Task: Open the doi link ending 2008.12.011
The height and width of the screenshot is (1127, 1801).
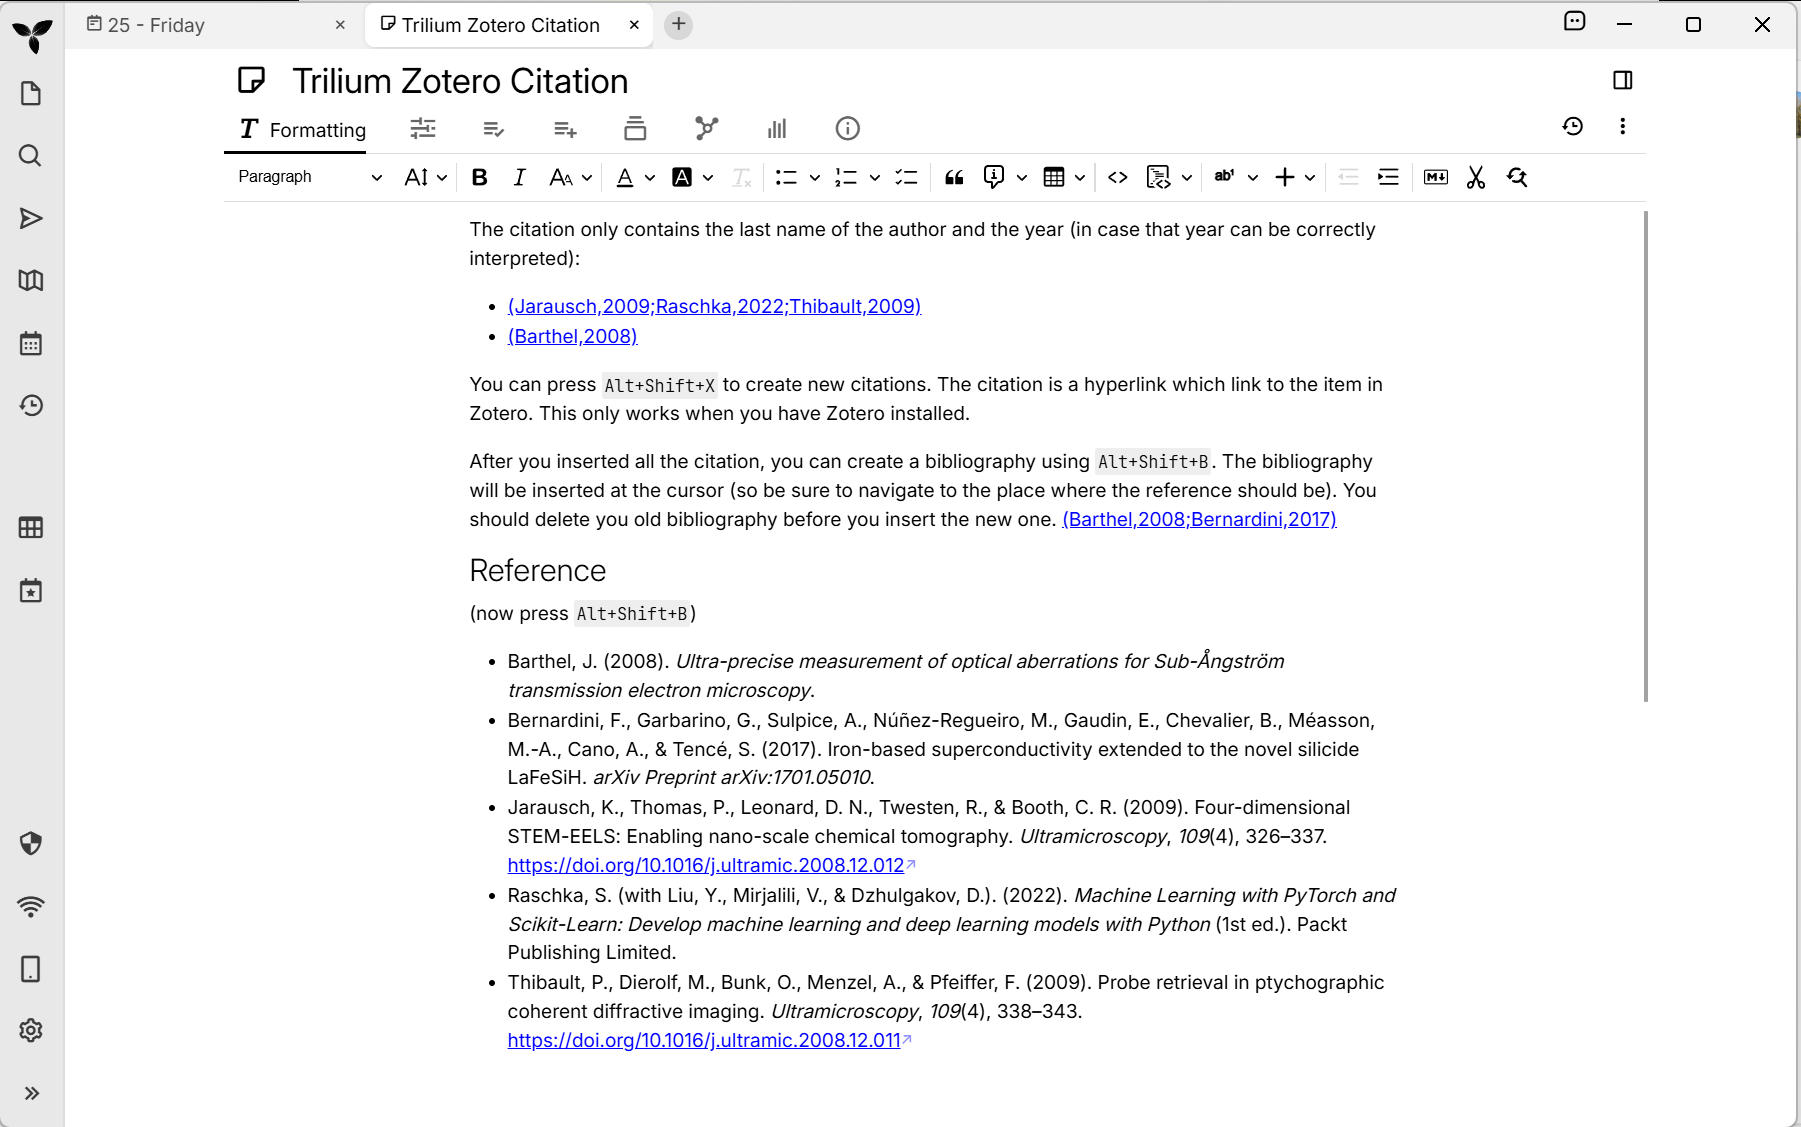Action: point(704,1040)
